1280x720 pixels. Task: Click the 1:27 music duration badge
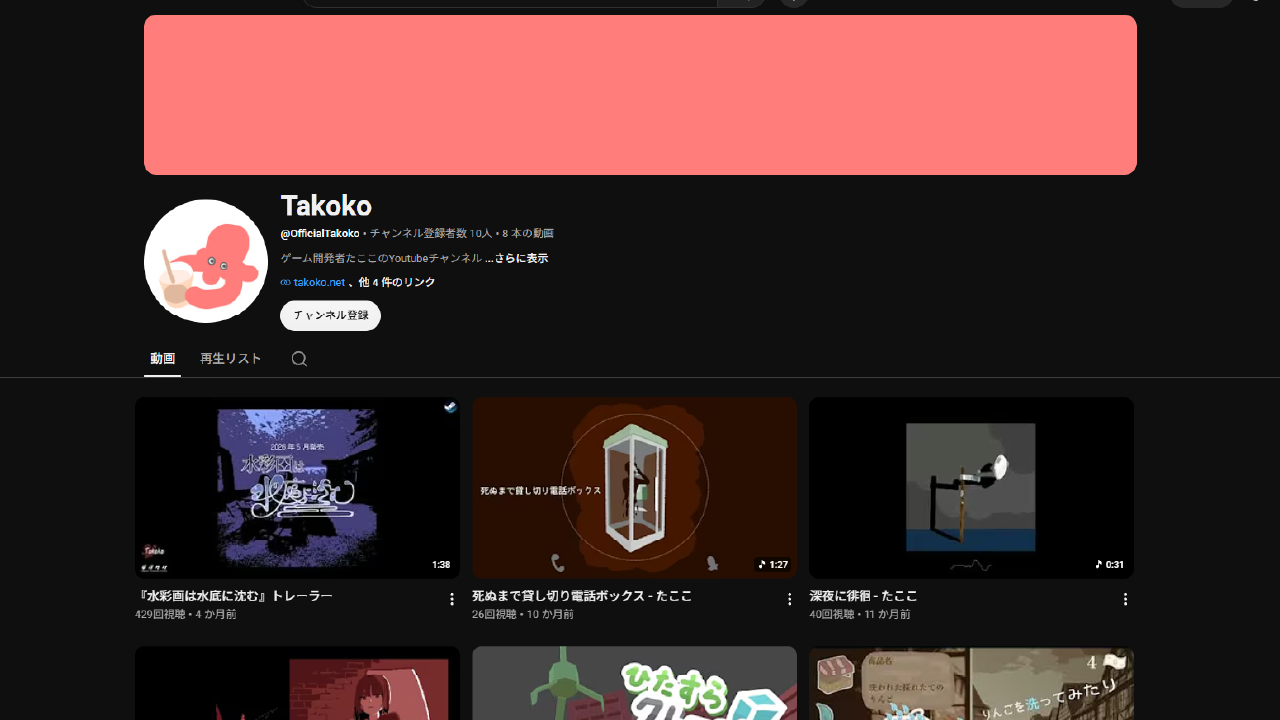click(x=773, y=565)
